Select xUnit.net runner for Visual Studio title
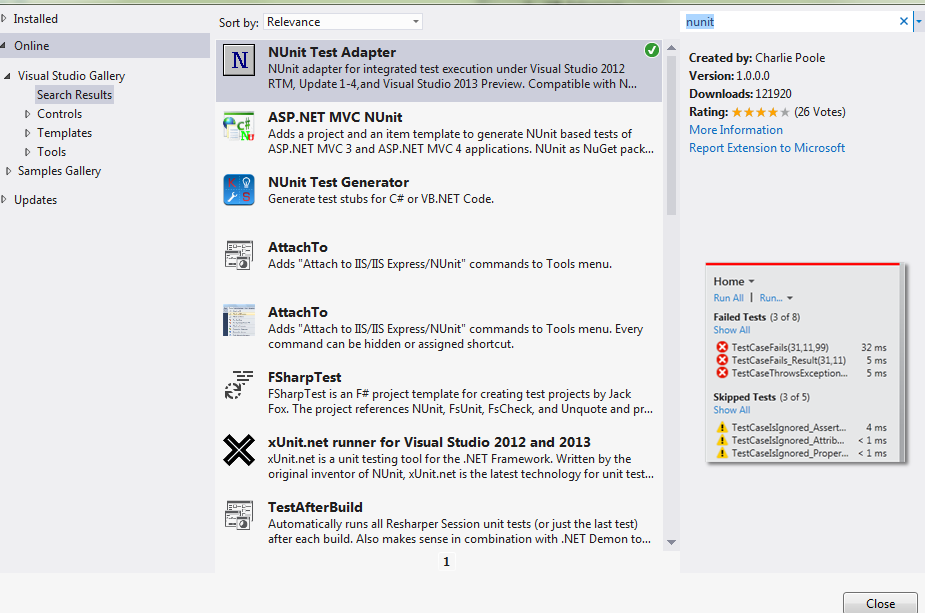This screenshot has width=925, height=613. pyautogui.click(x=429, y=442)
